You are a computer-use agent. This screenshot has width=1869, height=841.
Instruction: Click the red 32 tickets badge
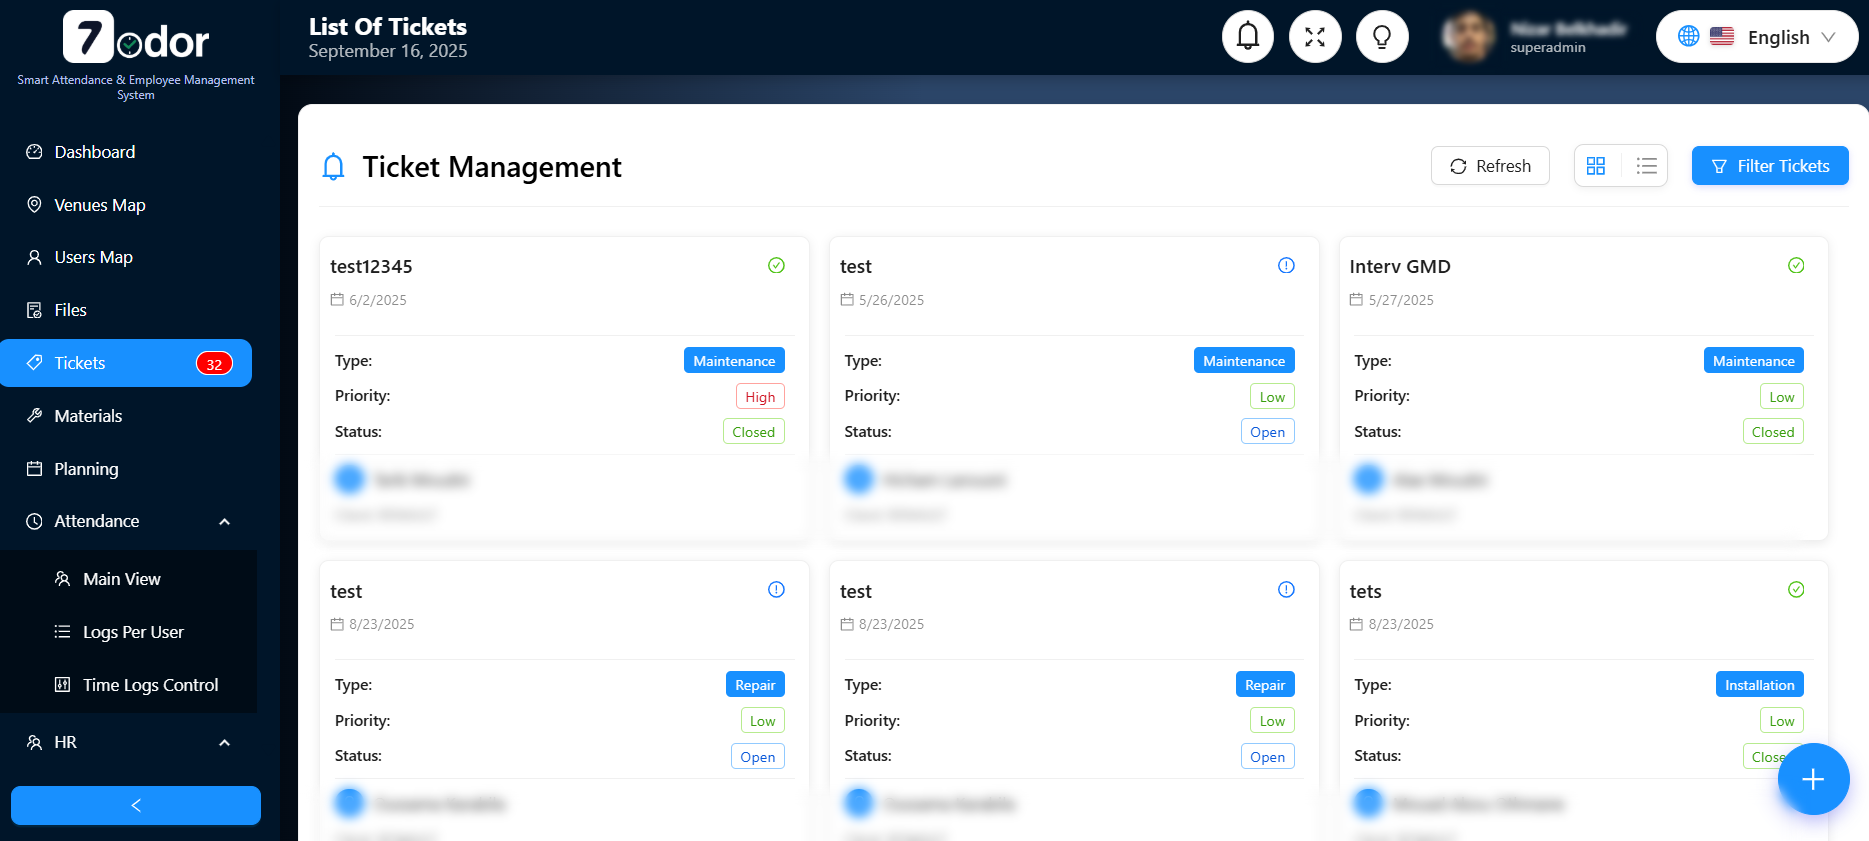214,364
